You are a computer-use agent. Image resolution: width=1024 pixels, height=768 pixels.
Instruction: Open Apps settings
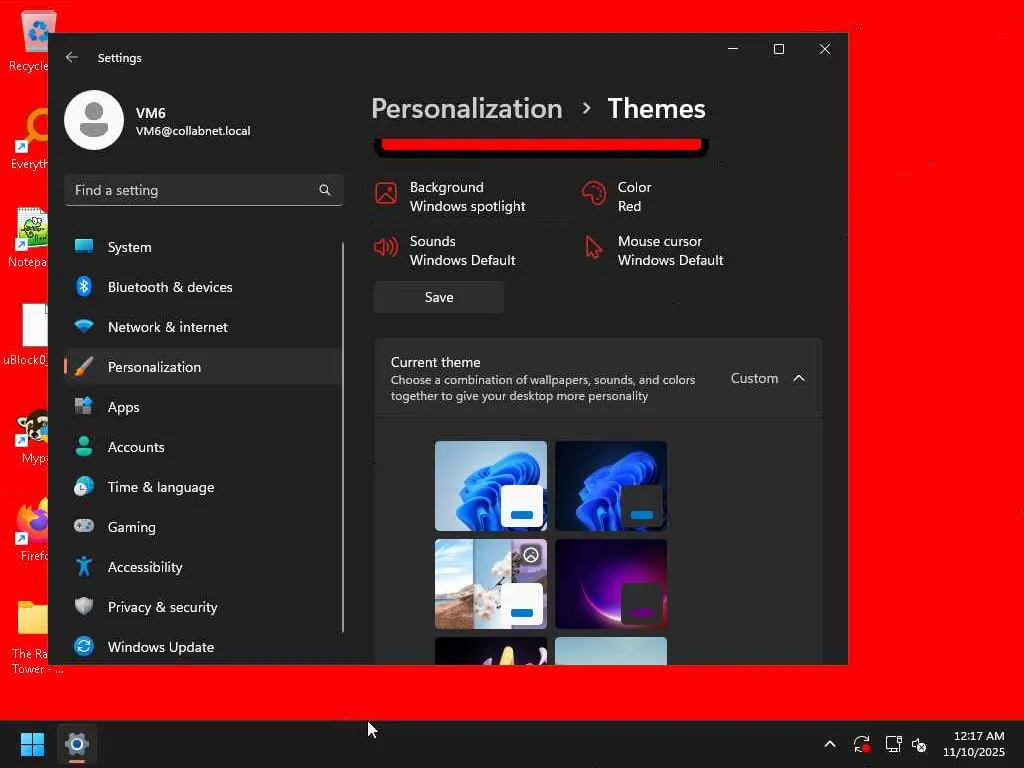204,407
